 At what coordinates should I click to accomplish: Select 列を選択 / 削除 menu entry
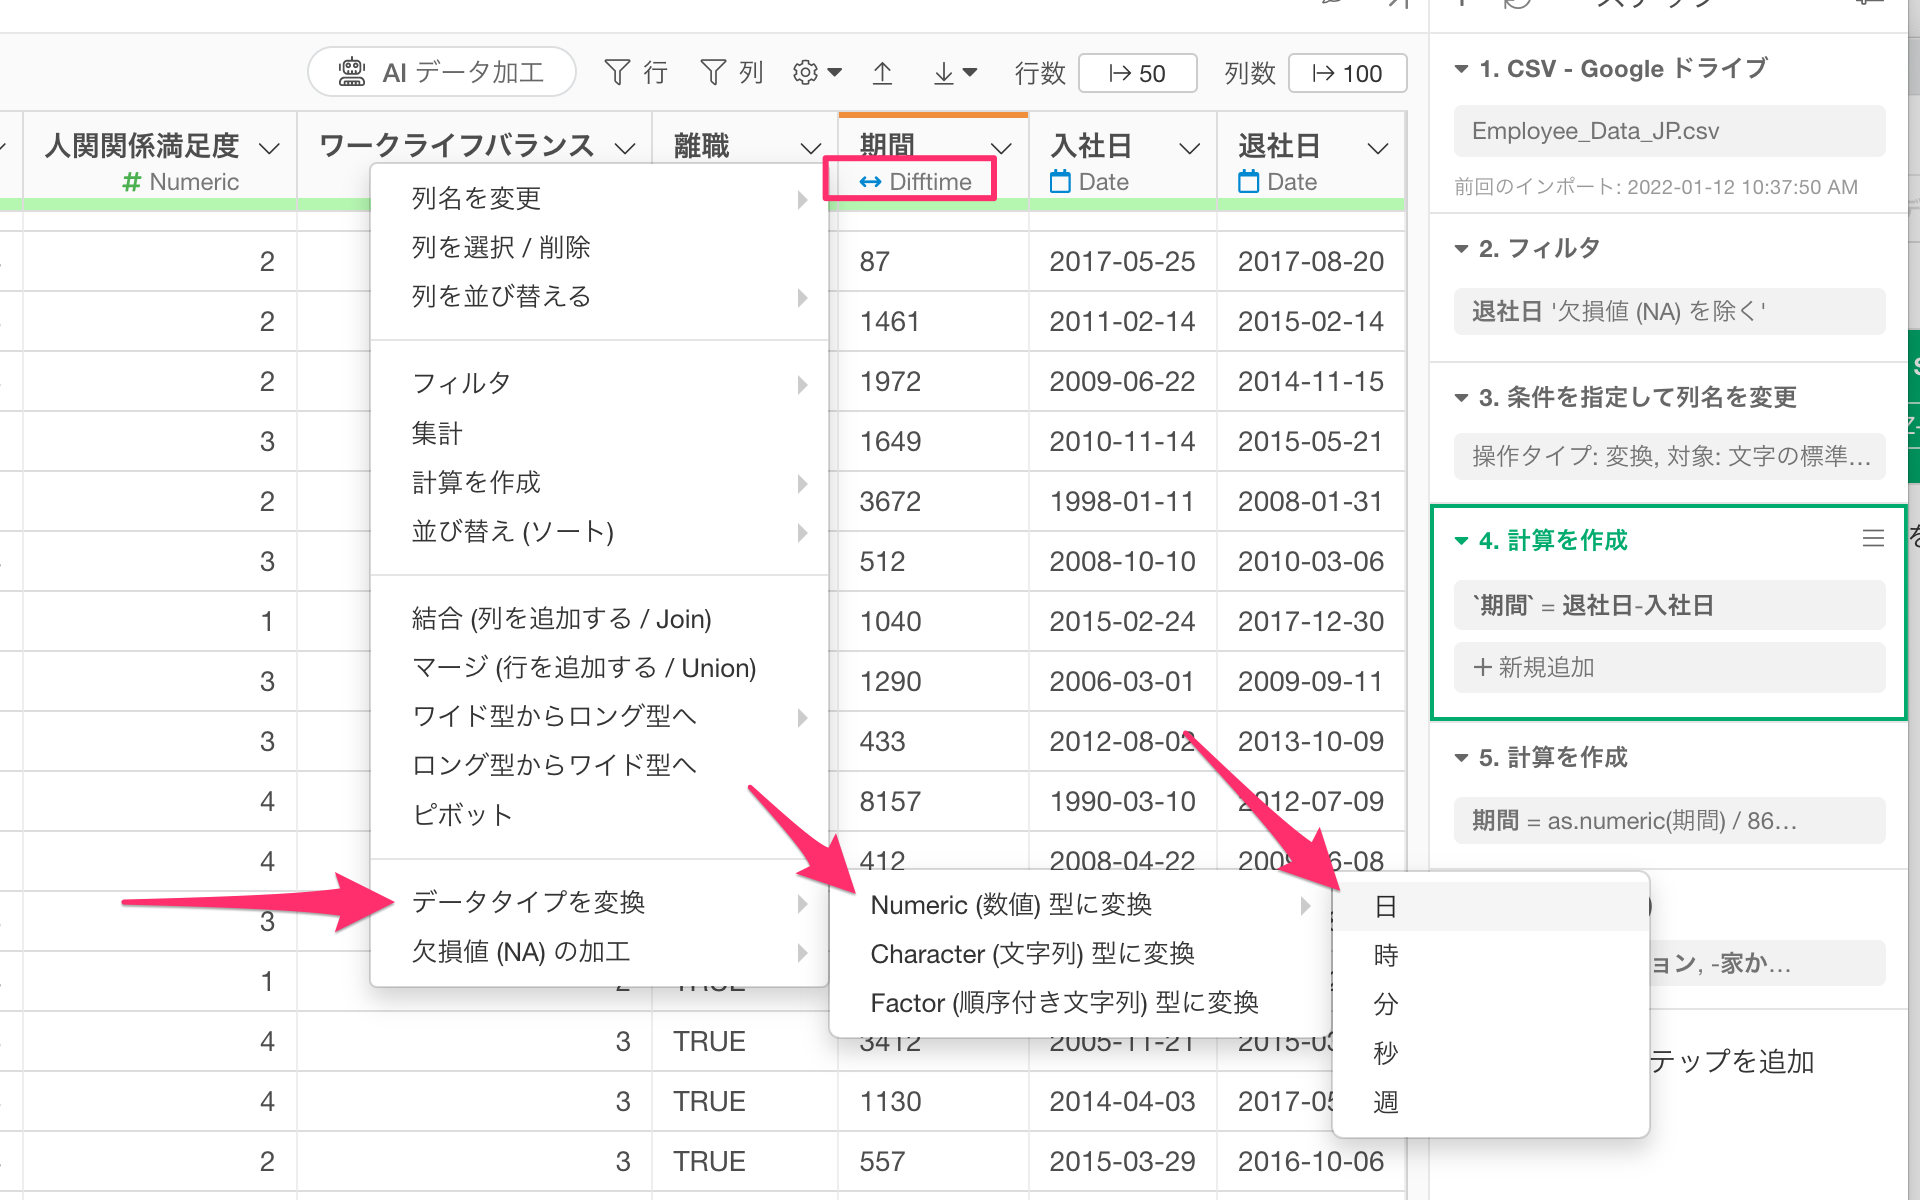[x=599, y=247]
